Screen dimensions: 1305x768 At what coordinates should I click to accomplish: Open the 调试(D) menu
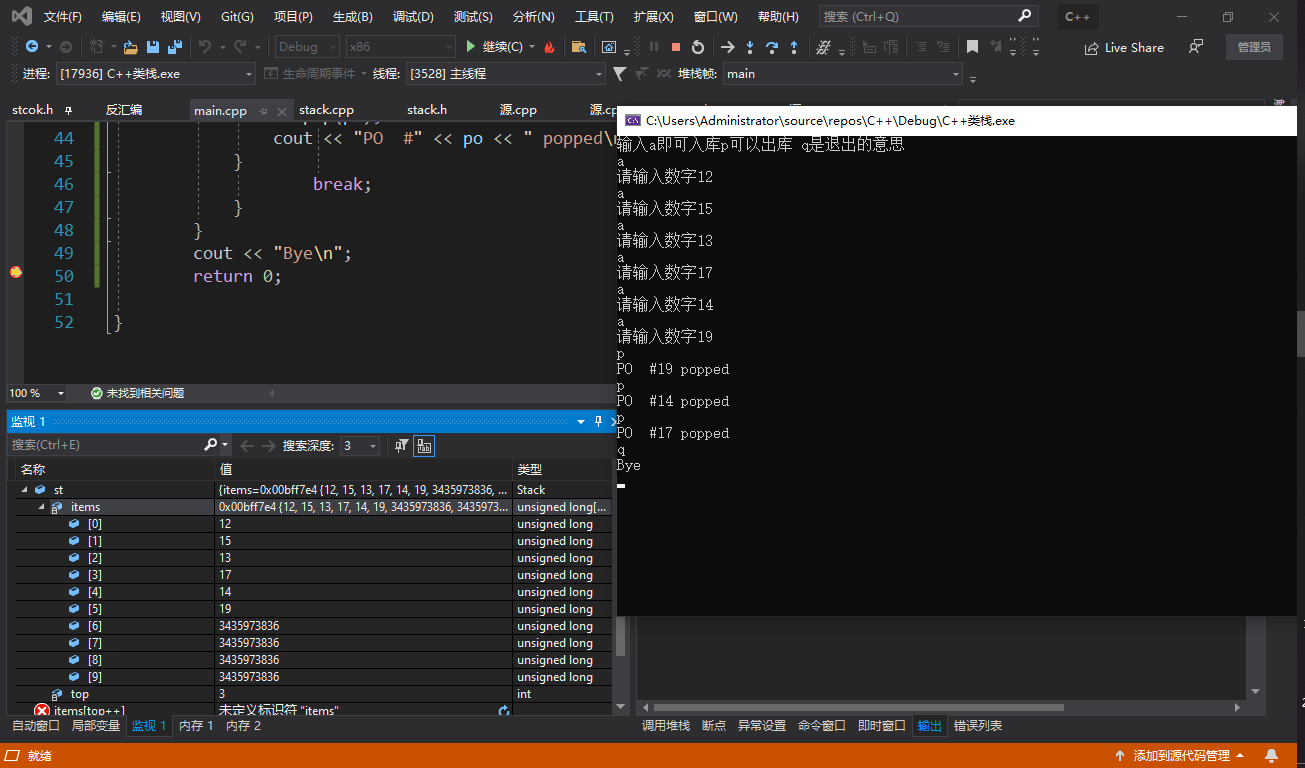(413, 17)
